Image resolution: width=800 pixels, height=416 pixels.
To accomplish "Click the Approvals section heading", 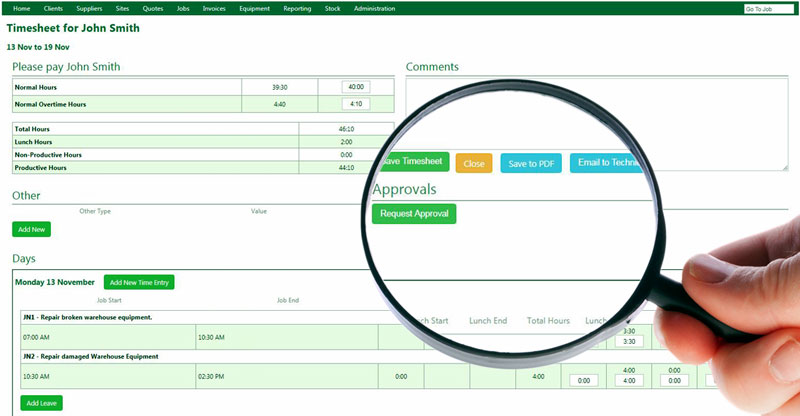I will (404, 189).
